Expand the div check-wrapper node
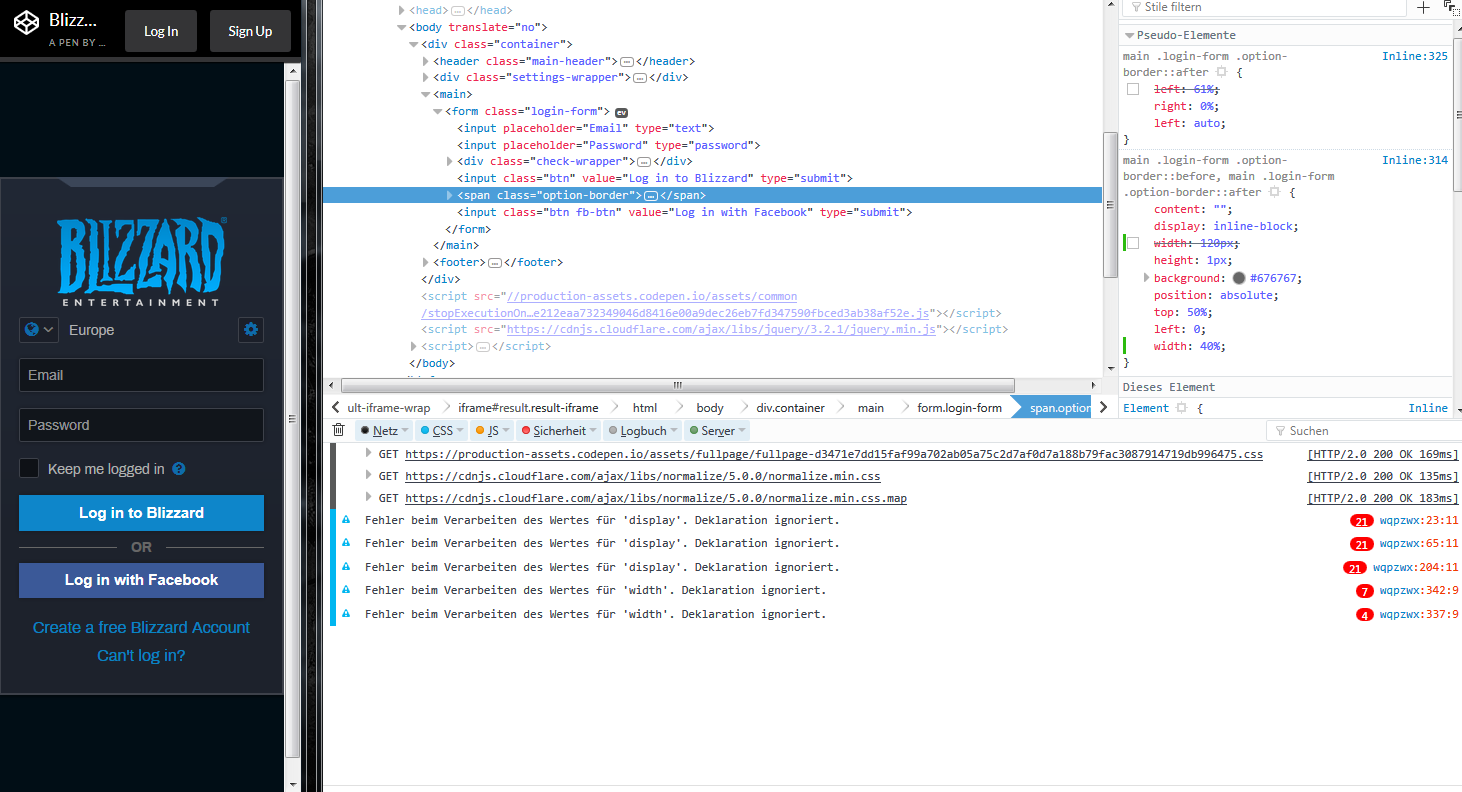This screenshot has height=792, width=1462. point(449,161)
